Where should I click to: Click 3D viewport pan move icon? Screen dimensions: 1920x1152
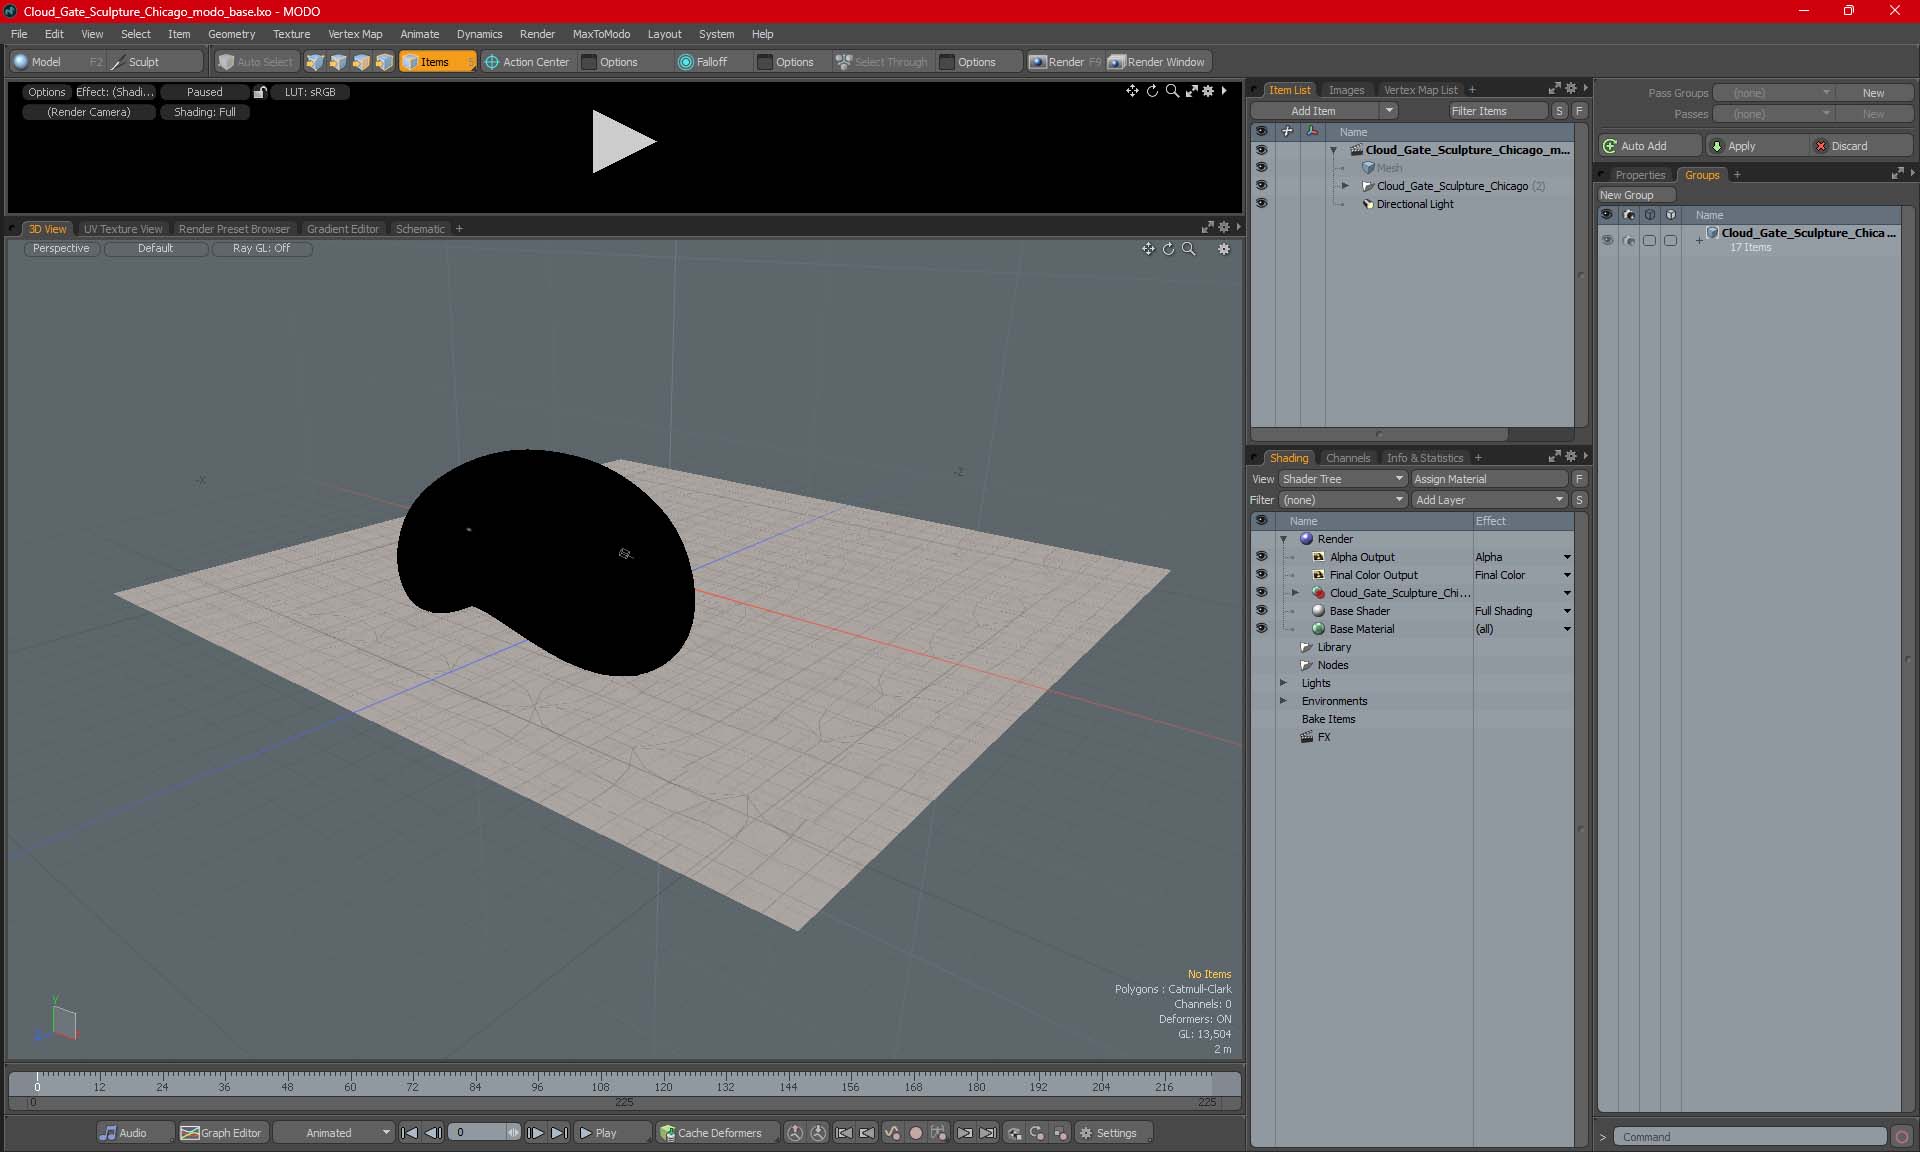[x=1148, y=249]
